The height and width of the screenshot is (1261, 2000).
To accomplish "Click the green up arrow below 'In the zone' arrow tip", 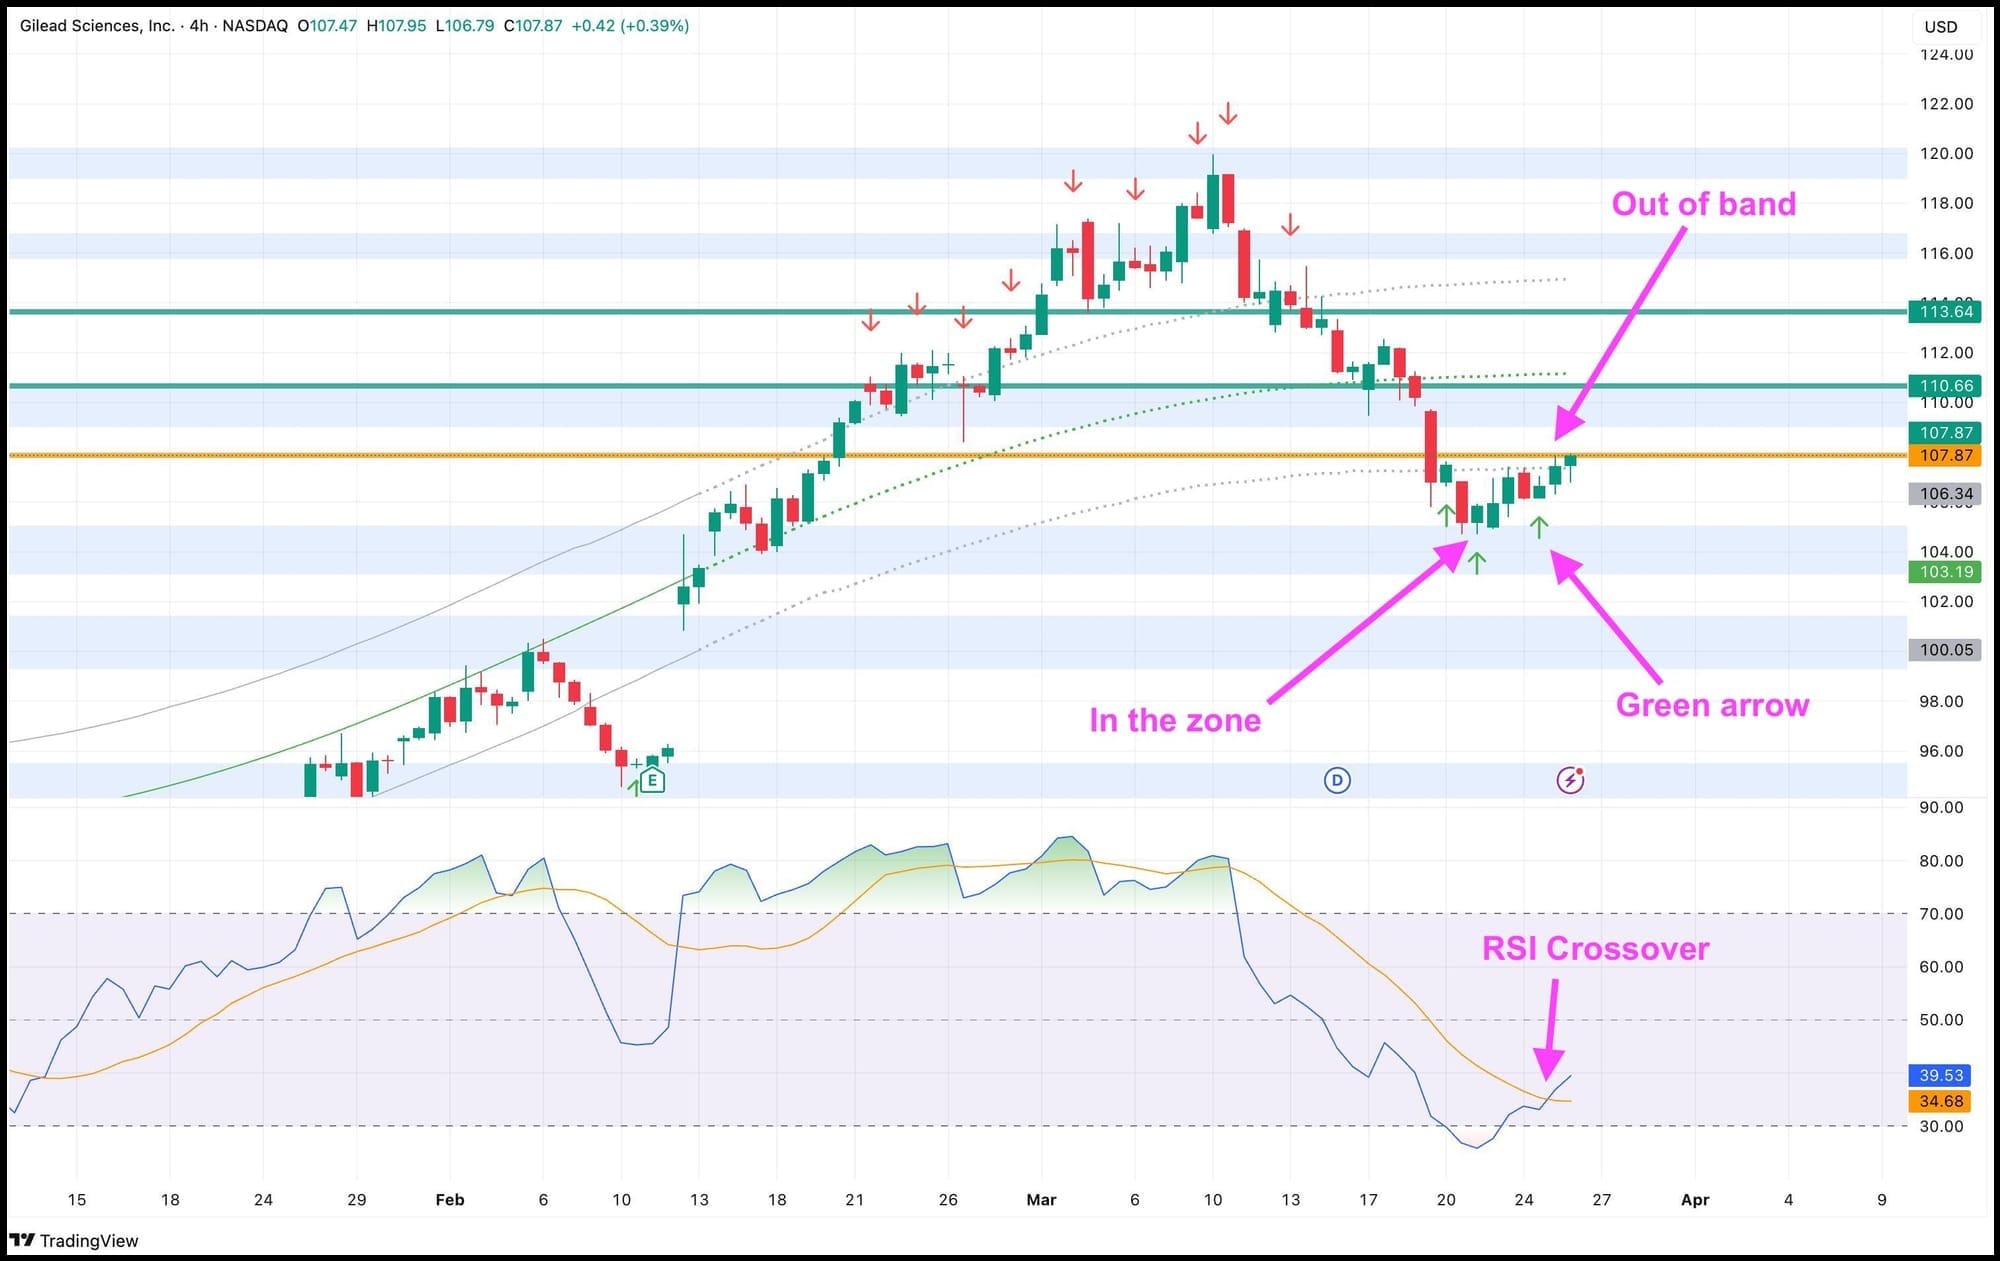I will pyautogui.click(x=1477, y=563).
